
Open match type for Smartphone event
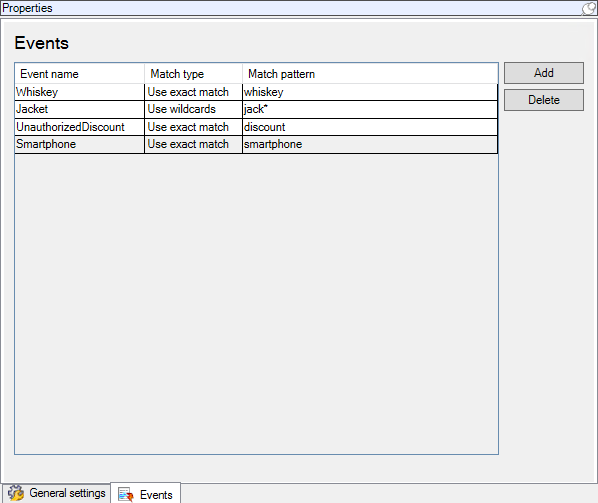pos(193,144)
